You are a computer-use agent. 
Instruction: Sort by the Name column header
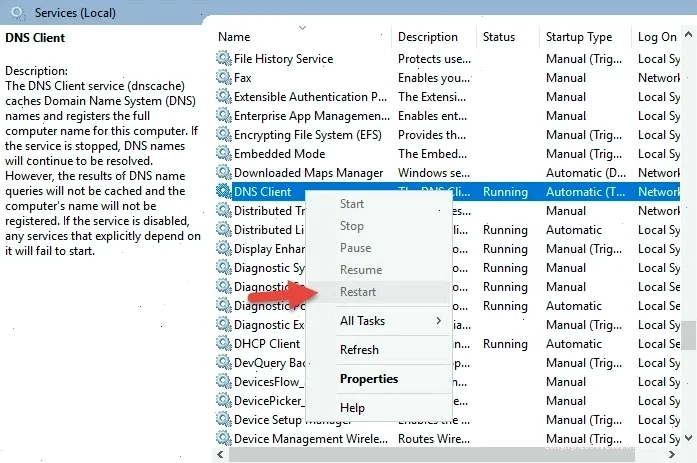(x=302, y=37)
